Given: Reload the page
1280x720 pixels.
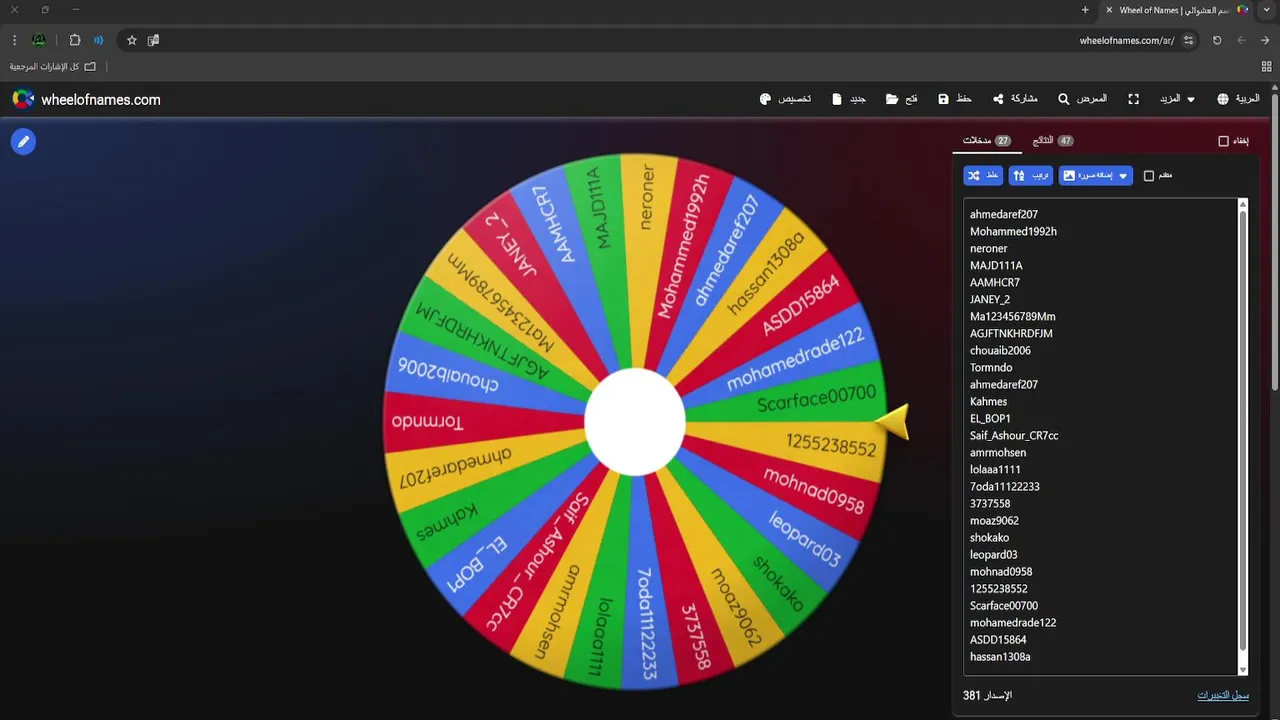Looking at the screenshot, I should [x=1217, y=40].
